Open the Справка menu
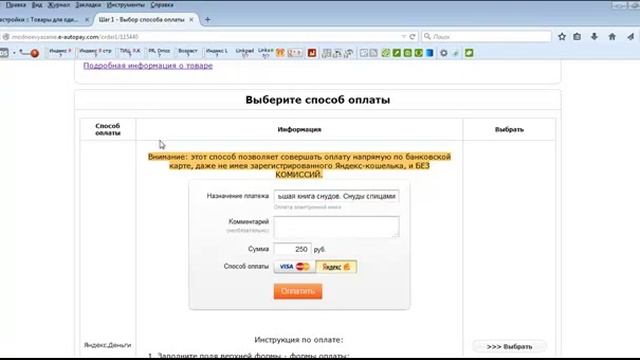Viewport: 640px width, 360px height. pos(162,5)
